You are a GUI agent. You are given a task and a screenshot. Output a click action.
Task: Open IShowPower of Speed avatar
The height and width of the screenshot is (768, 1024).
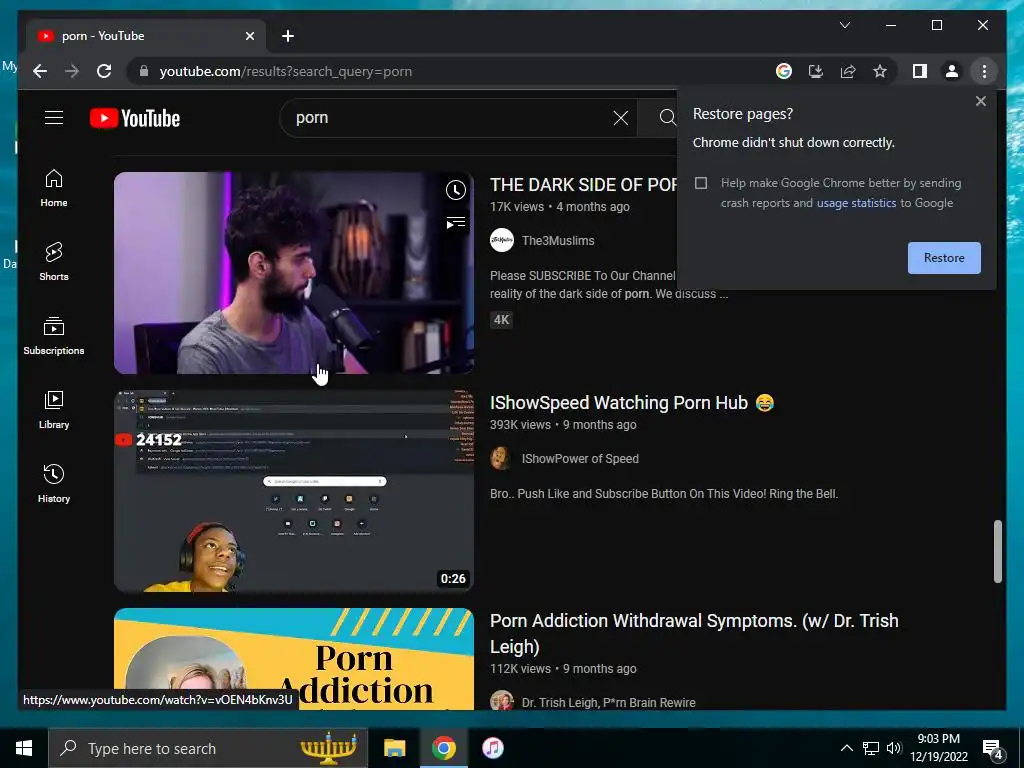point(502,458)
